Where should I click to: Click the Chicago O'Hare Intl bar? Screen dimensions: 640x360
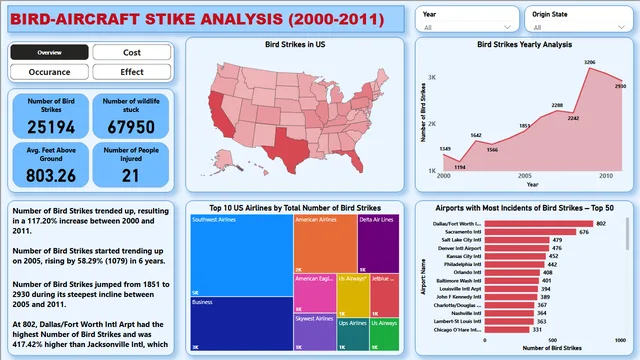click(x=507, y=329)
